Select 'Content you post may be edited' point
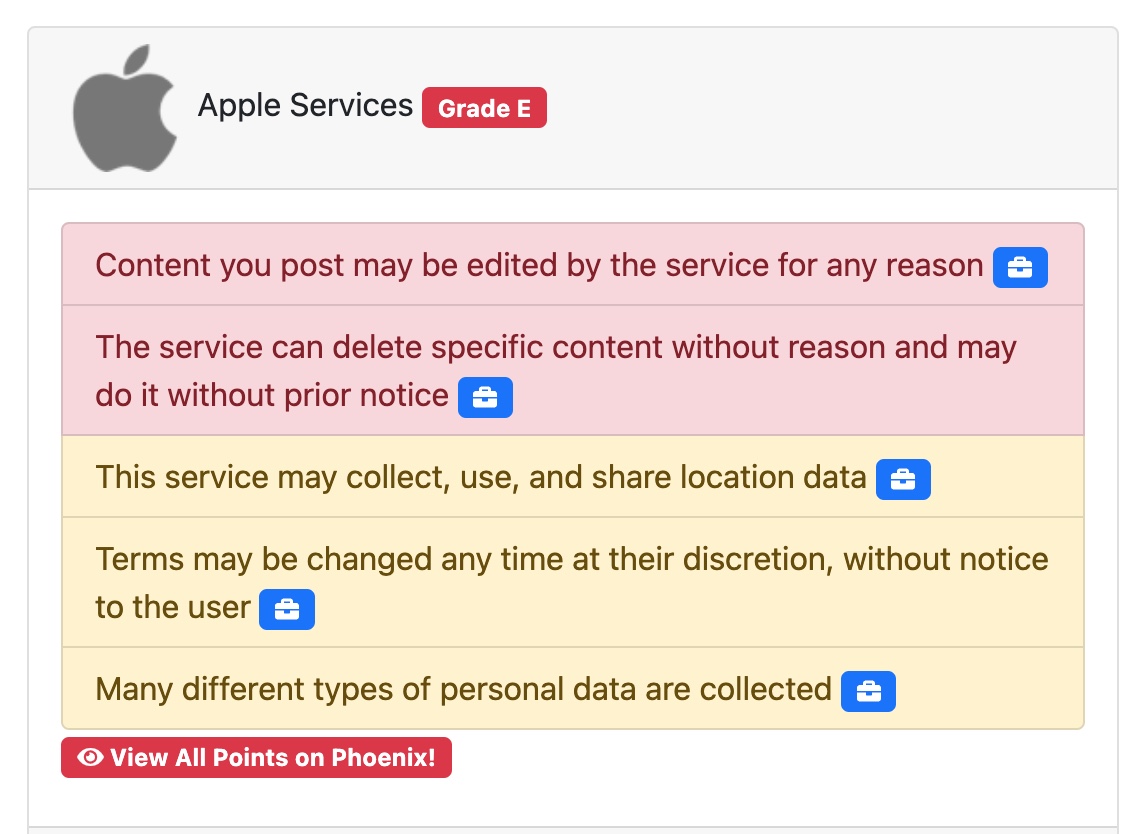This screenshot has height=834, width=1146. 539,266
